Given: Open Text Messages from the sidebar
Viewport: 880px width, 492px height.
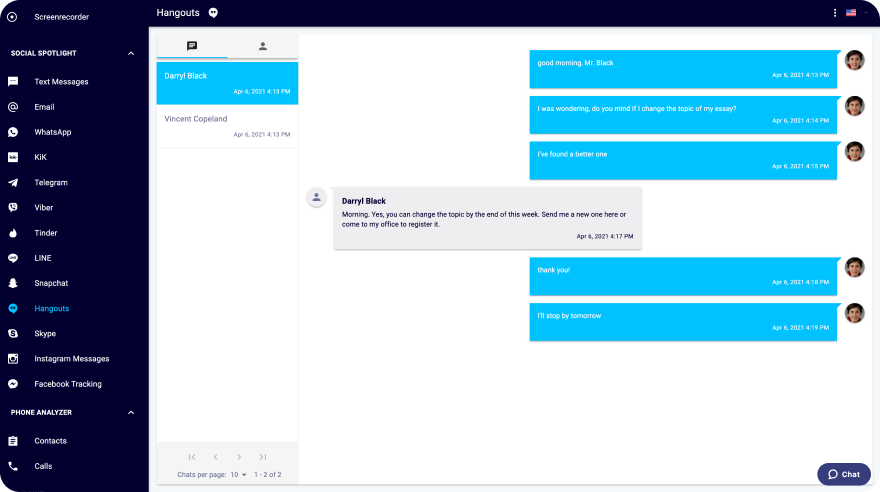Looking at the screenshot, I should tap(61, 81).
